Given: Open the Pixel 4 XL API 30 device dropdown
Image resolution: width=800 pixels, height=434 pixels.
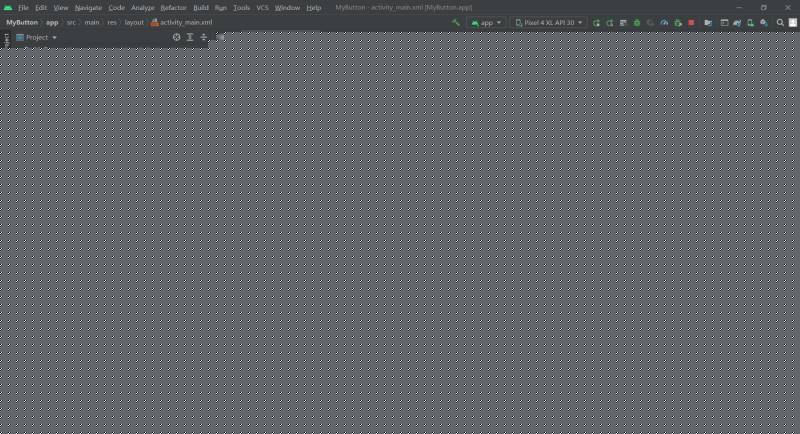Looking at the screenshot, I should coord(548,22).
